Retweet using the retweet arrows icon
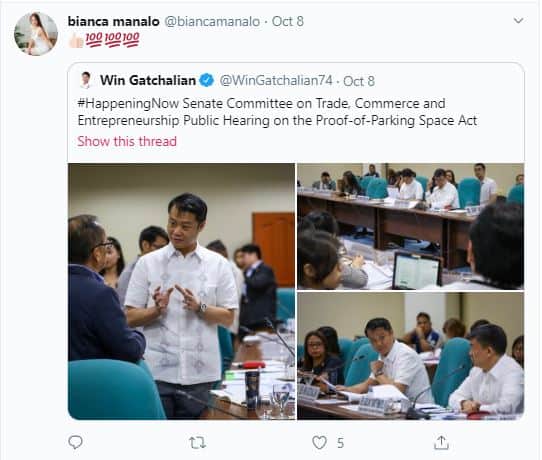This screenshot has height=460, width=542. coord(198,442)
